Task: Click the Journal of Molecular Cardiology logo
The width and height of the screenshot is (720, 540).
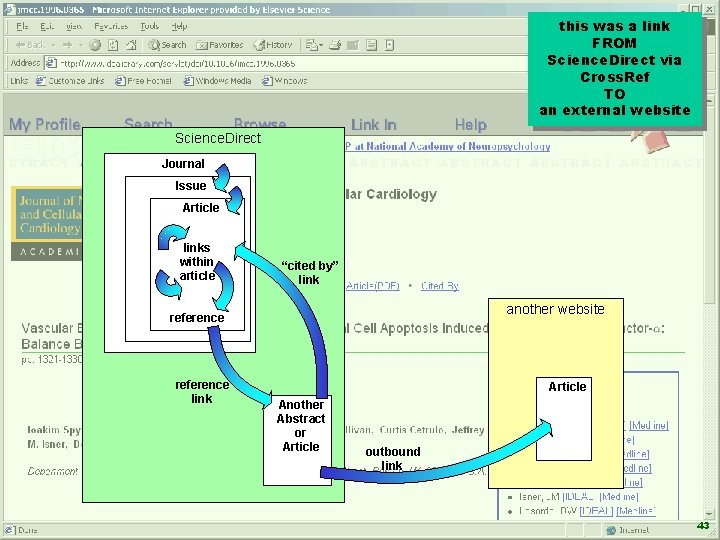Action: tap(46, 224)
